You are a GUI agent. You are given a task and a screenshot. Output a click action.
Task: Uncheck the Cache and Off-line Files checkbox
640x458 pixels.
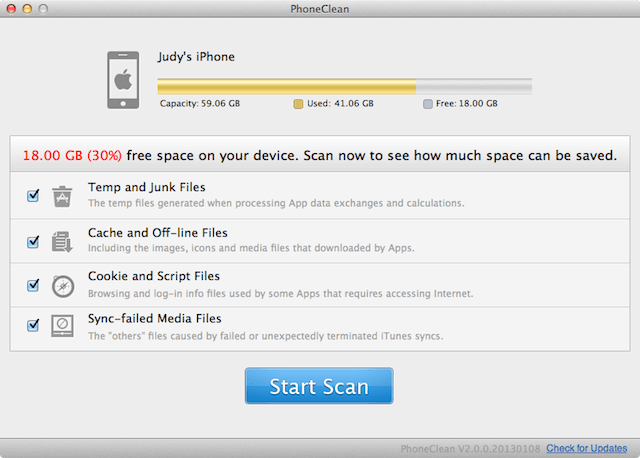33,242
